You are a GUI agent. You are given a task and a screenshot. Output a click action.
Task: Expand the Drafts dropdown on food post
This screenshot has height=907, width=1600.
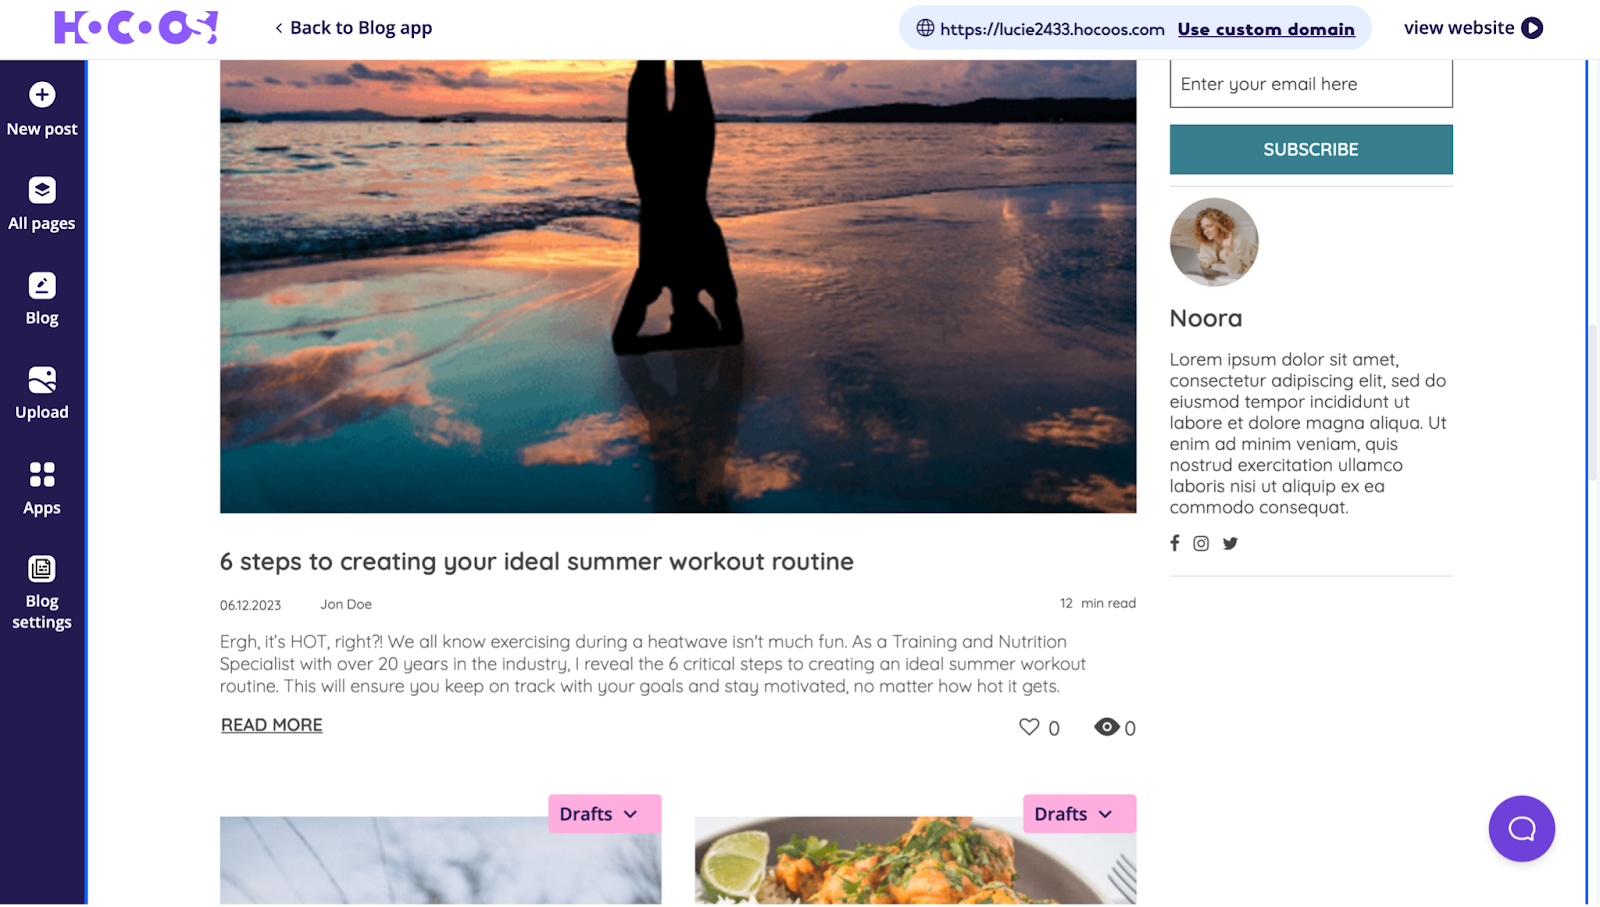1079,814
